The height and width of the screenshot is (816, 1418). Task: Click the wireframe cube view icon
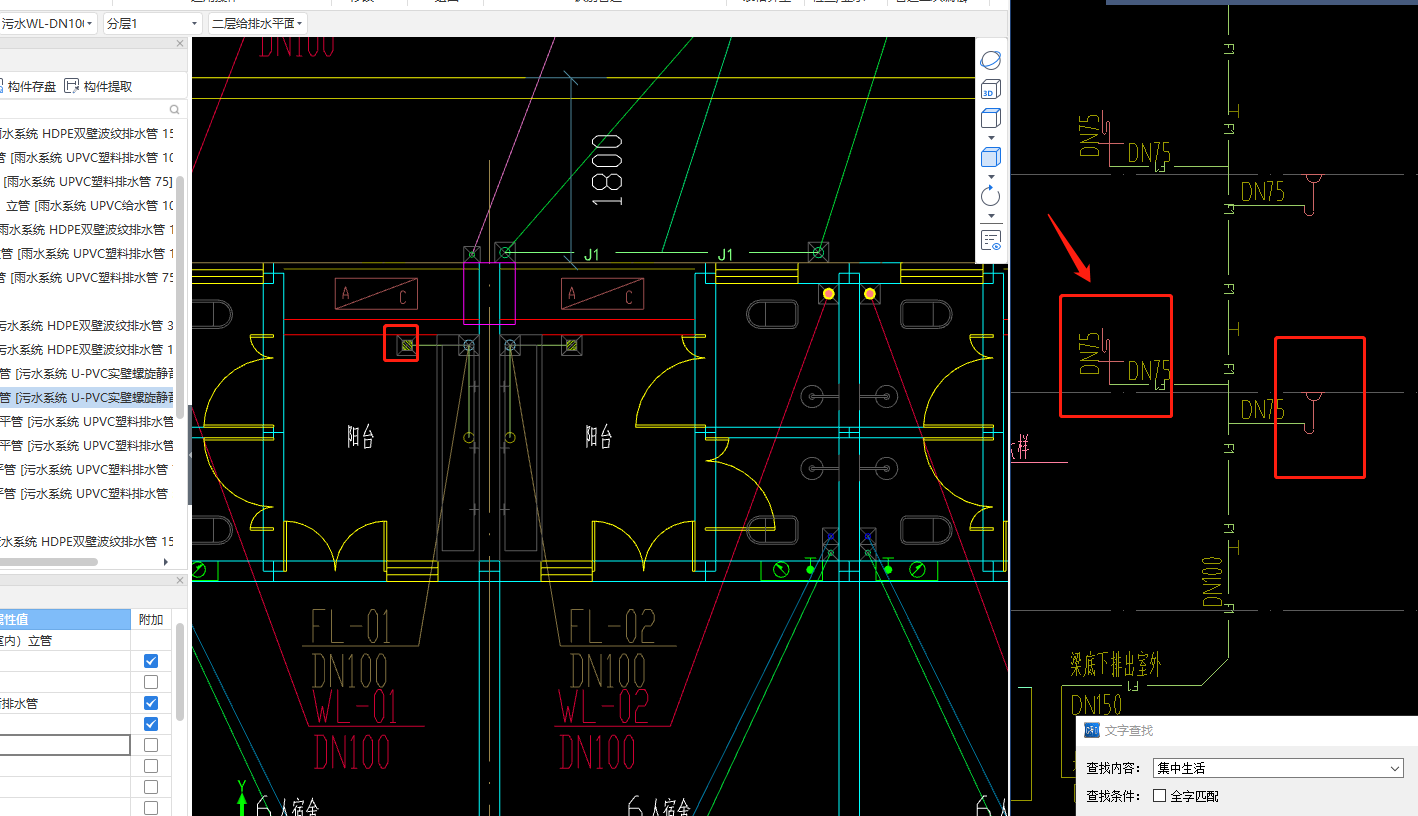(x=990, y=119)
